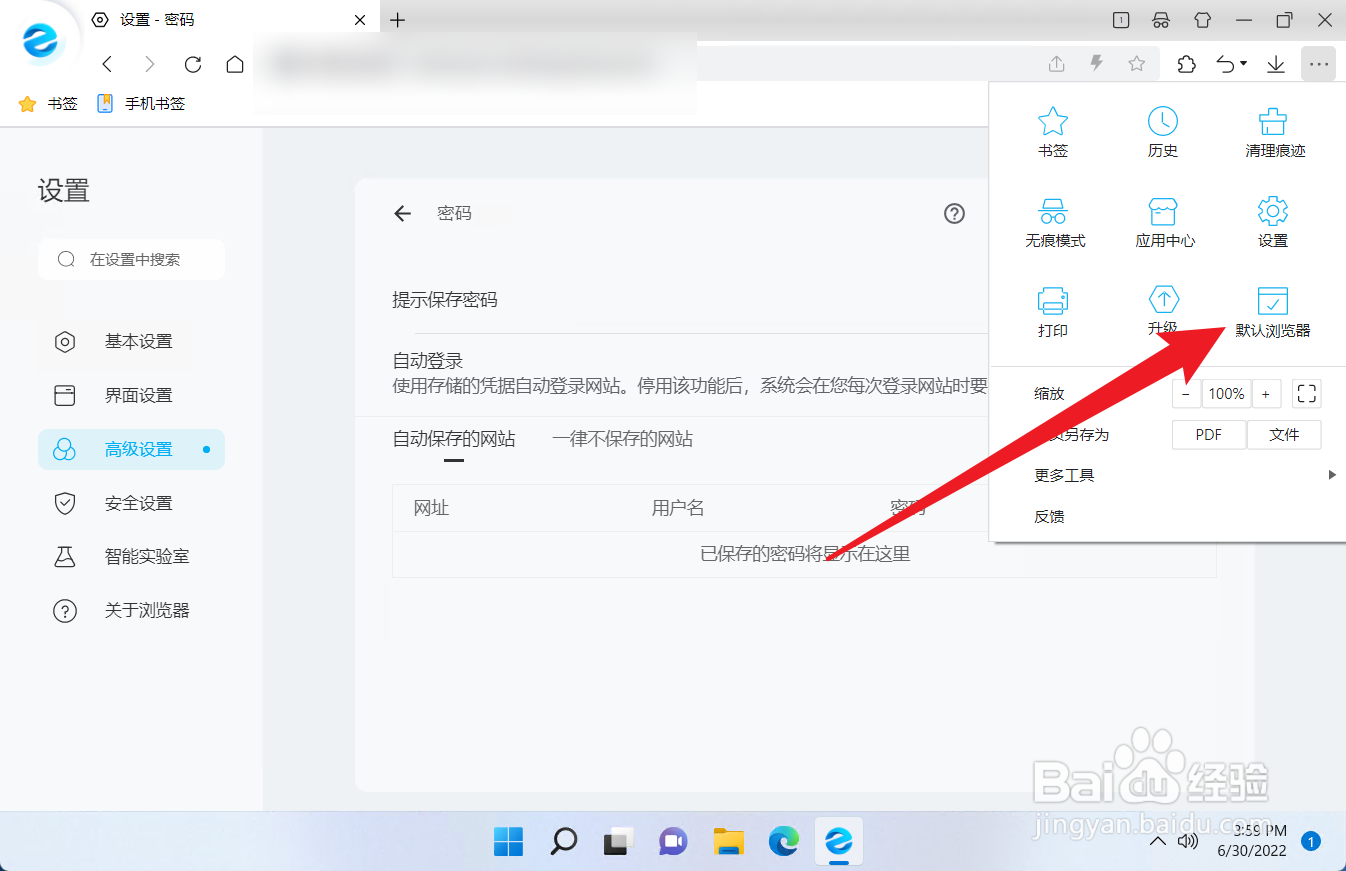
Task: Open the volume control in system tray
Action: coord(1188,842)
